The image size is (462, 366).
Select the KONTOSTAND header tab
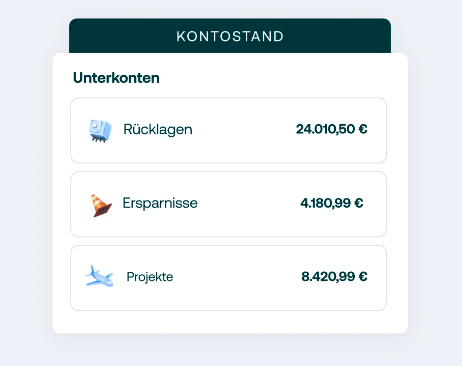pos(230,36)
